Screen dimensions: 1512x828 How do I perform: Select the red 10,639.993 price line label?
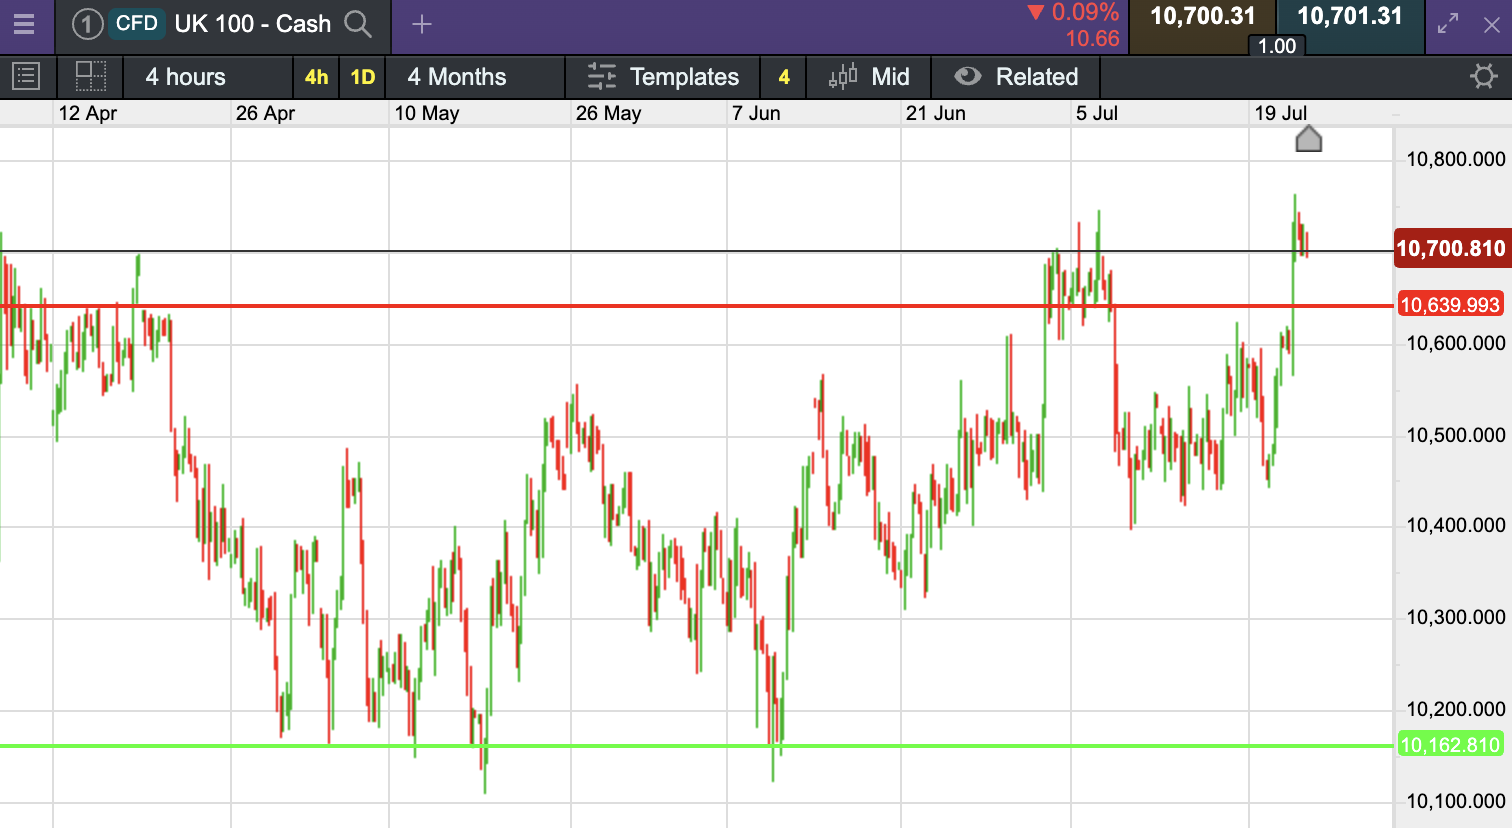tap(1450, 305)
